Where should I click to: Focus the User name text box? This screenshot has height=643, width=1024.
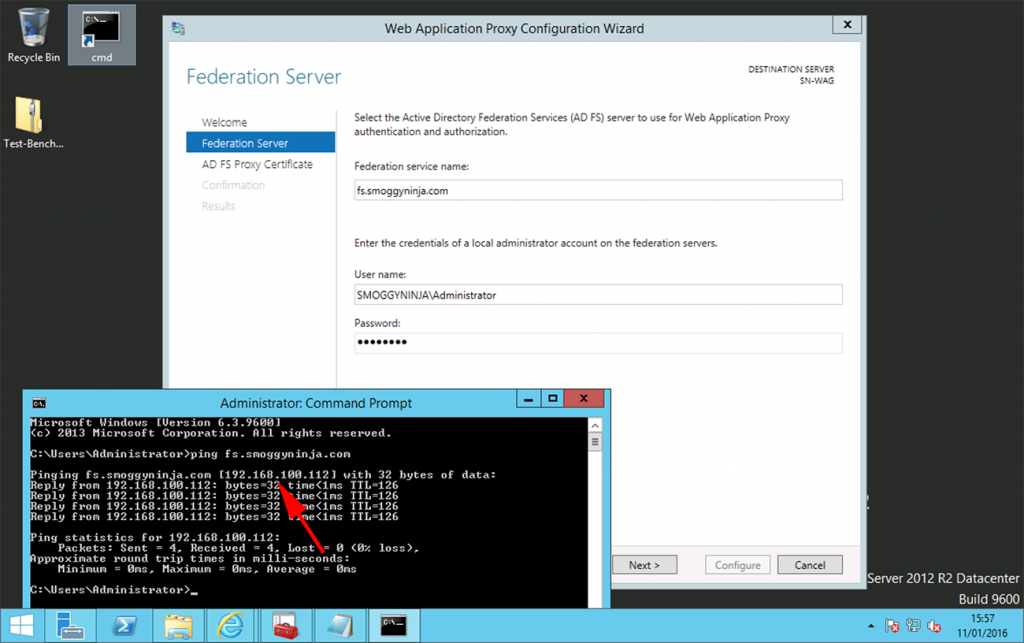[x=598, y=295]
